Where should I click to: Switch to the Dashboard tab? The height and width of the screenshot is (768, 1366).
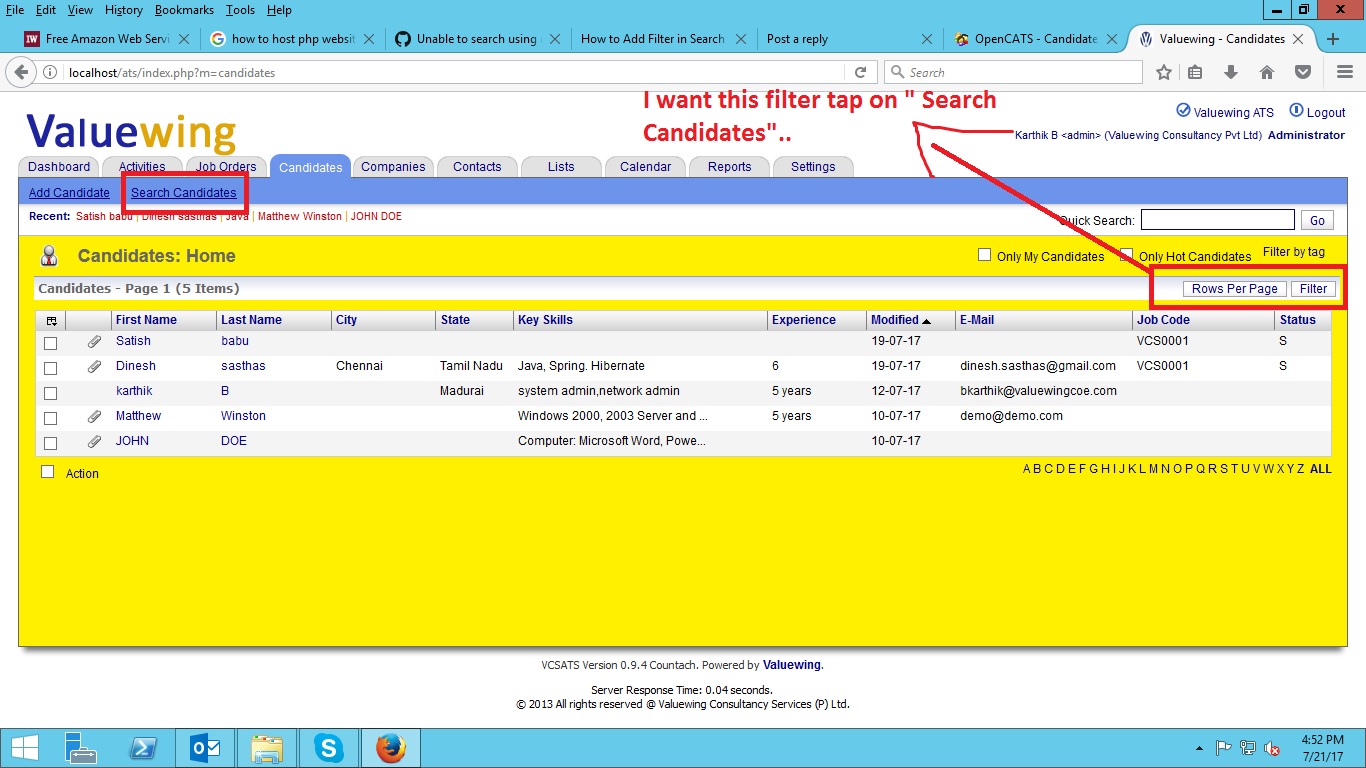coord(59,167)
